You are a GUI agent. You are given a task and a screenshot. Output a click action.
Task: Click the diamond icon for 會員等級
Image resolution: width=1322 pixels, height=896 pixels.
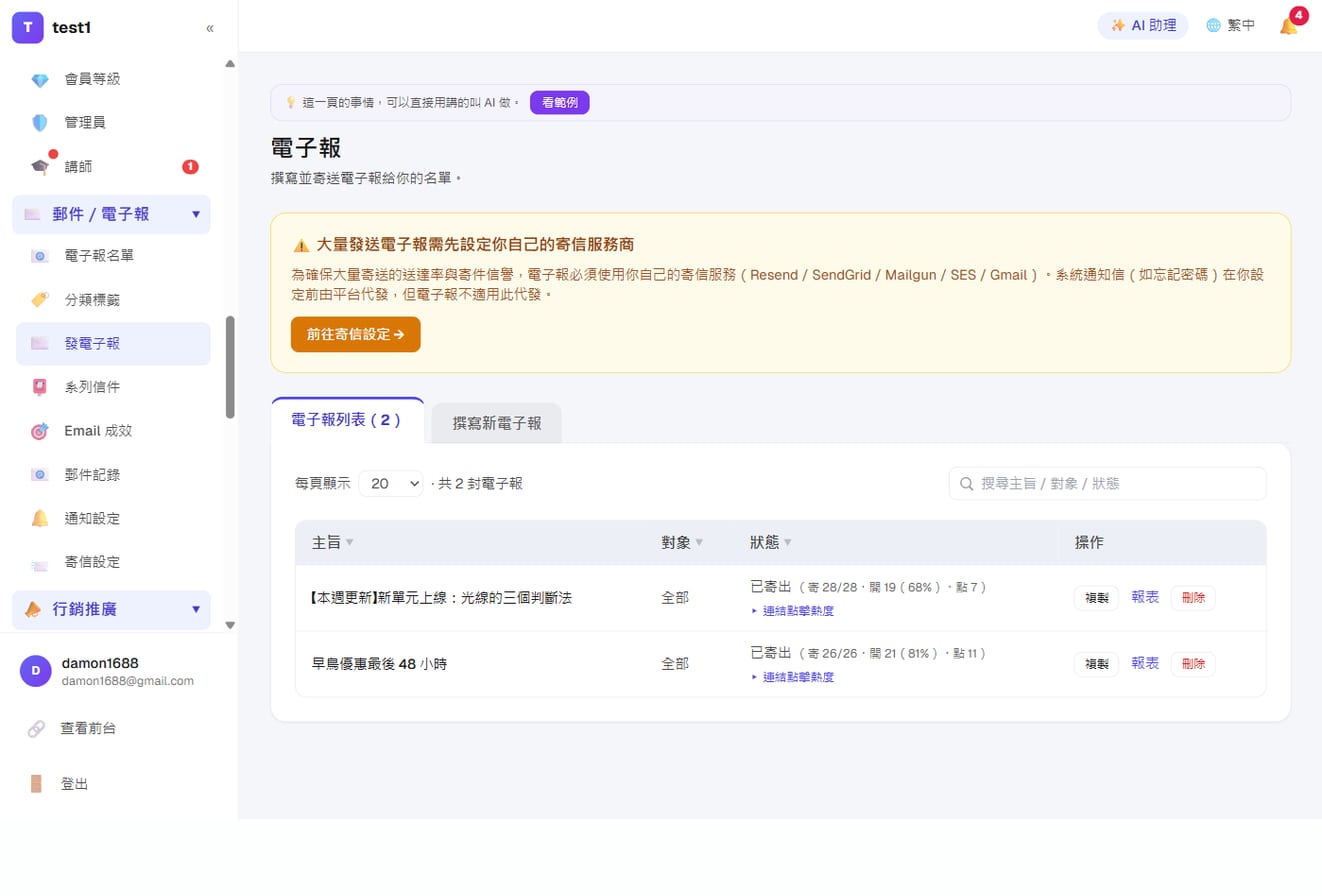pyautogui.click(x=40, y=79)
